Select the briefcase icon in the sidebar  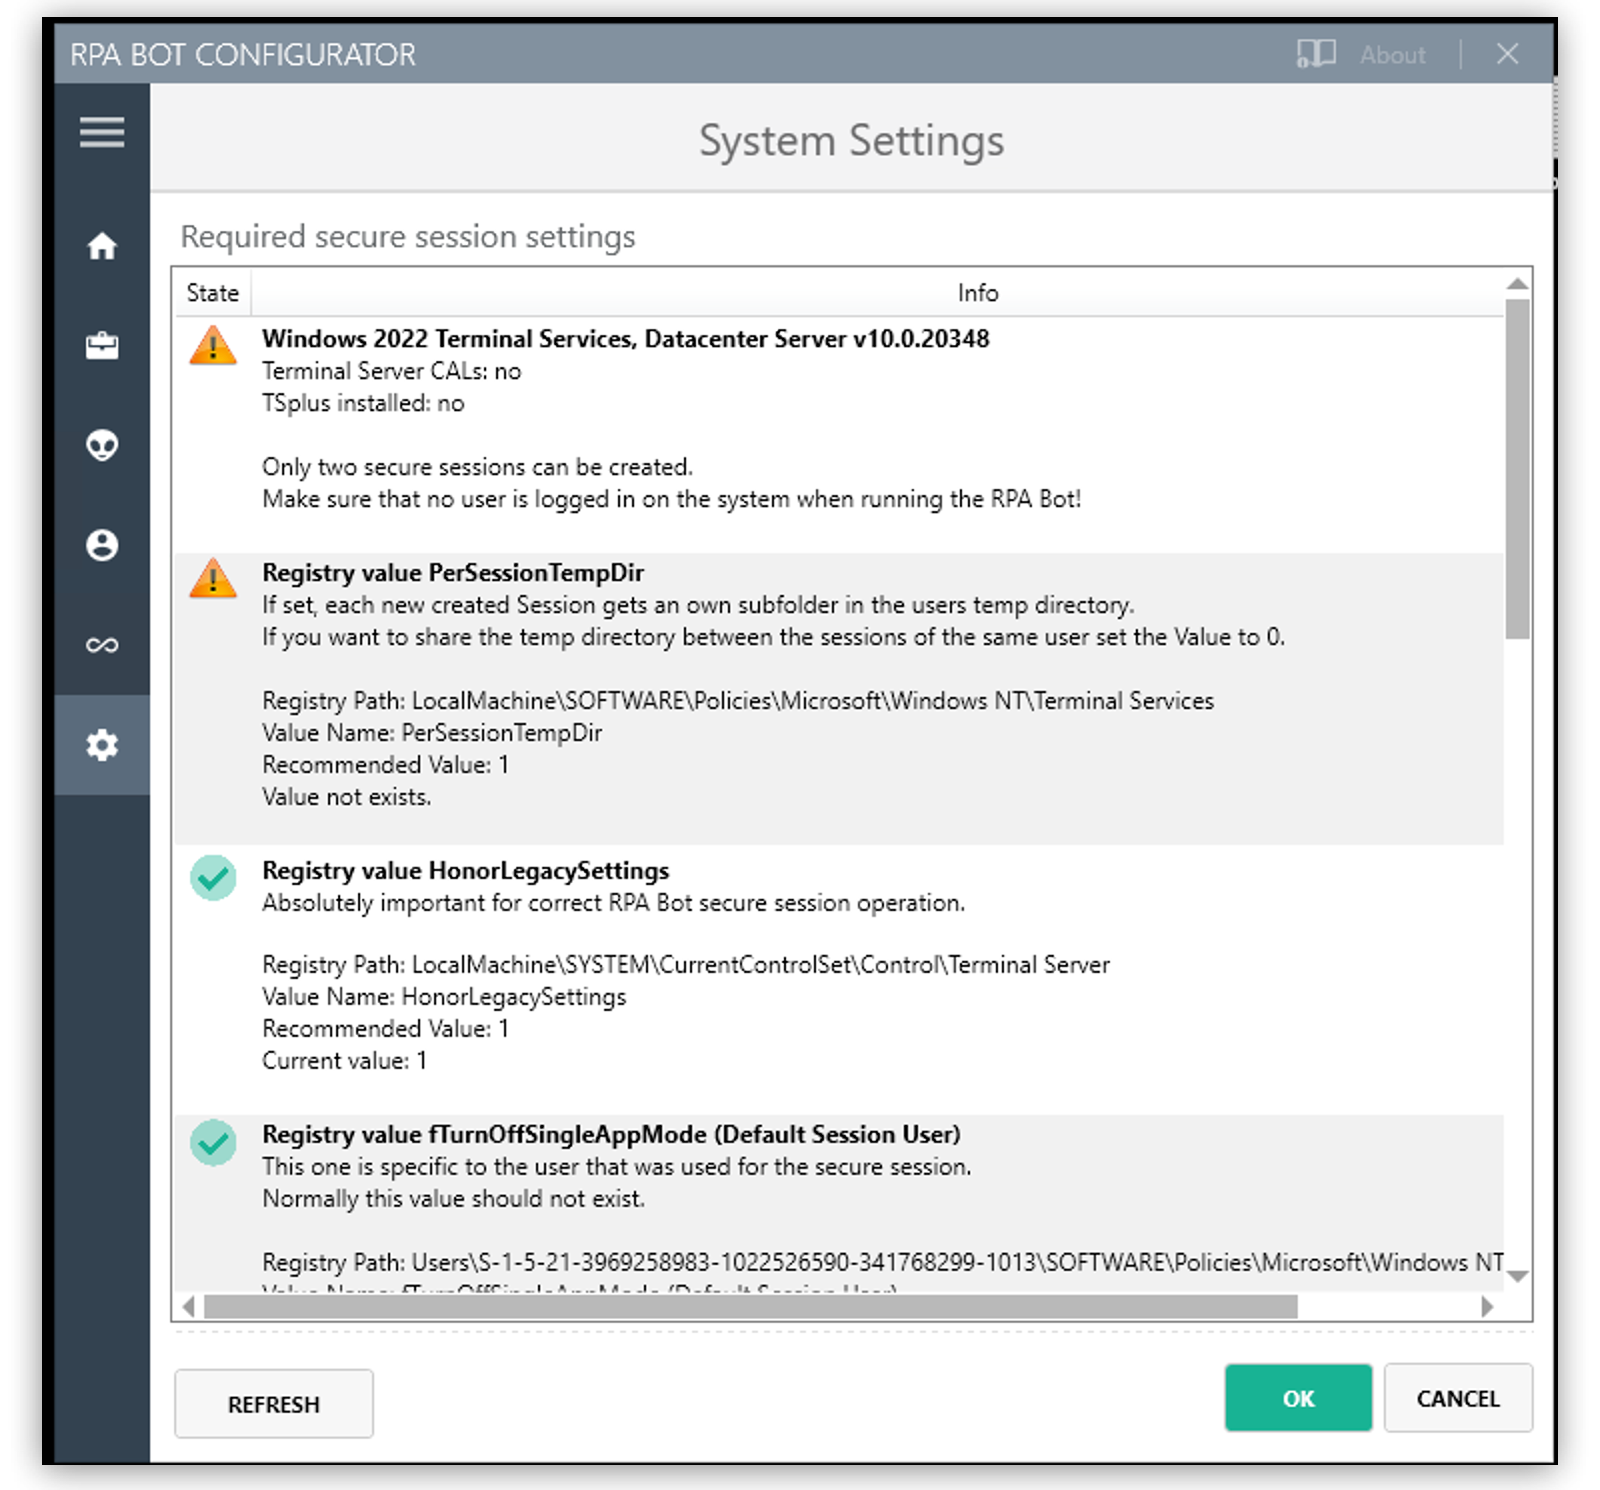point(102,346)
